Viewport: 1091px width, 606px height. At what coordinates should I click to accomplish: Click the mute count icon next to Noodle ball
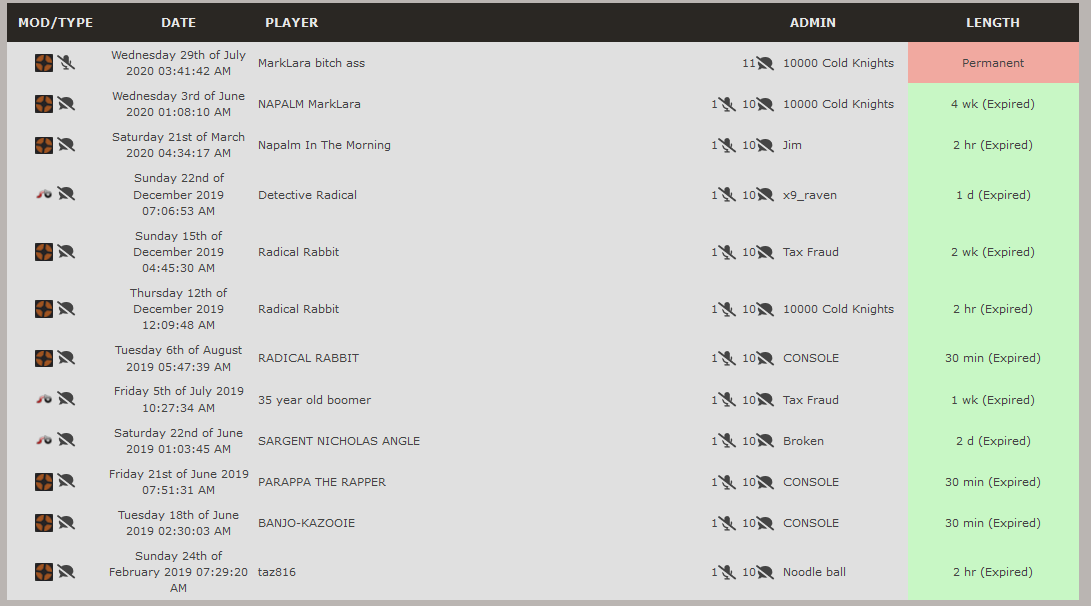(727, 572)
